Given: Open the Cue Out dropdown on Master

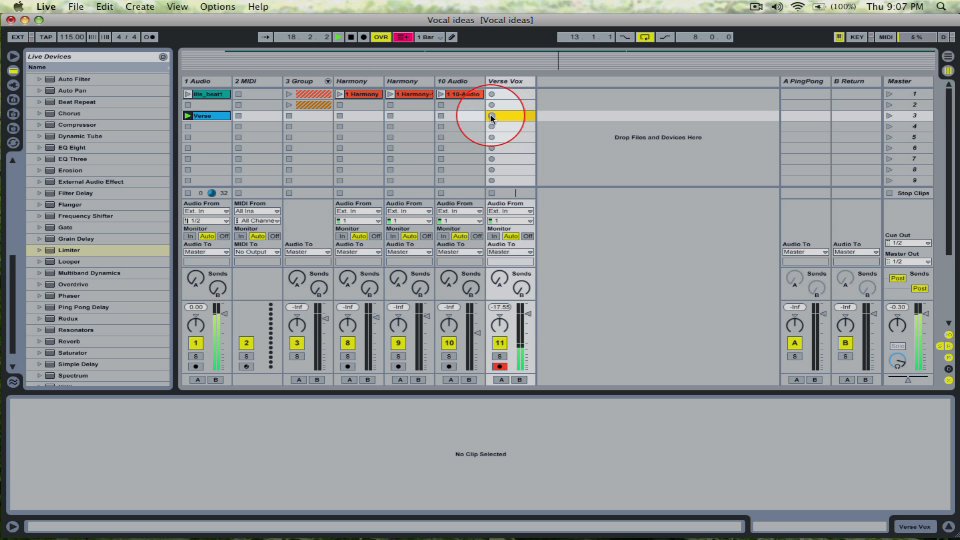Looking at the screenshot, I should pos(908,243).
